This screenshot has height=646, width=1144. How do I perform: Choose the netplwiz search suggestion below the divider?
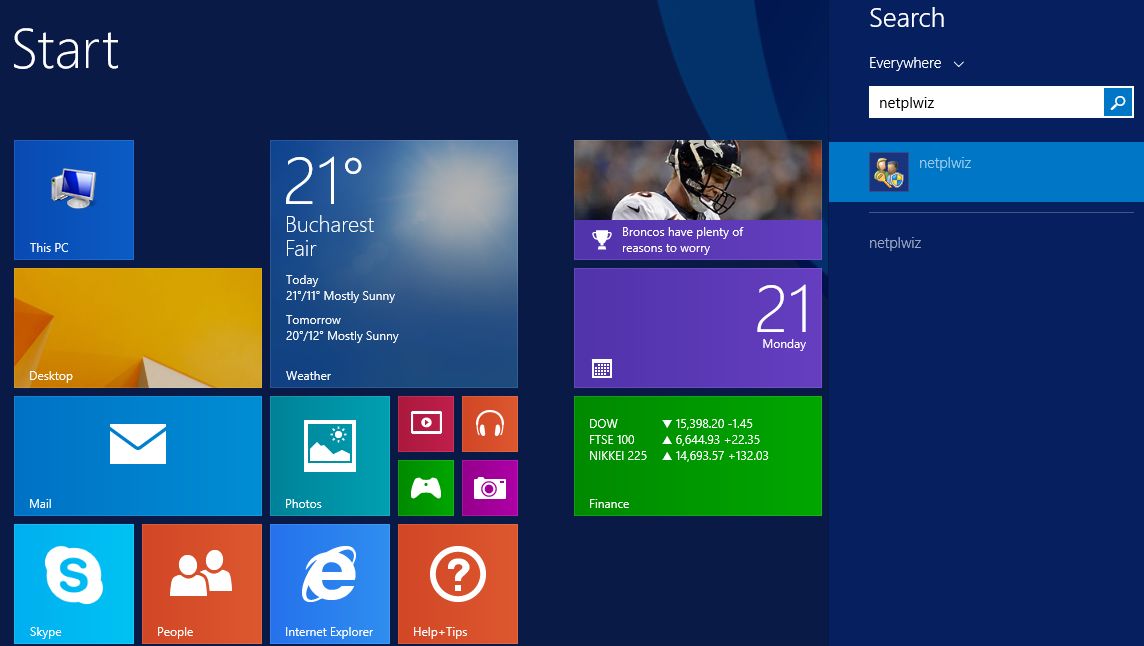point(895,243)
